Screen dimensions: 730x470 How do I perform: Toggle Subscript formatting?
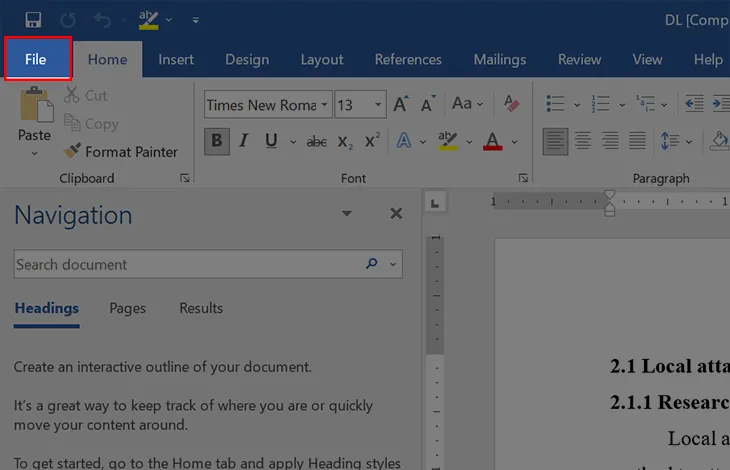[x=345, y=142]
